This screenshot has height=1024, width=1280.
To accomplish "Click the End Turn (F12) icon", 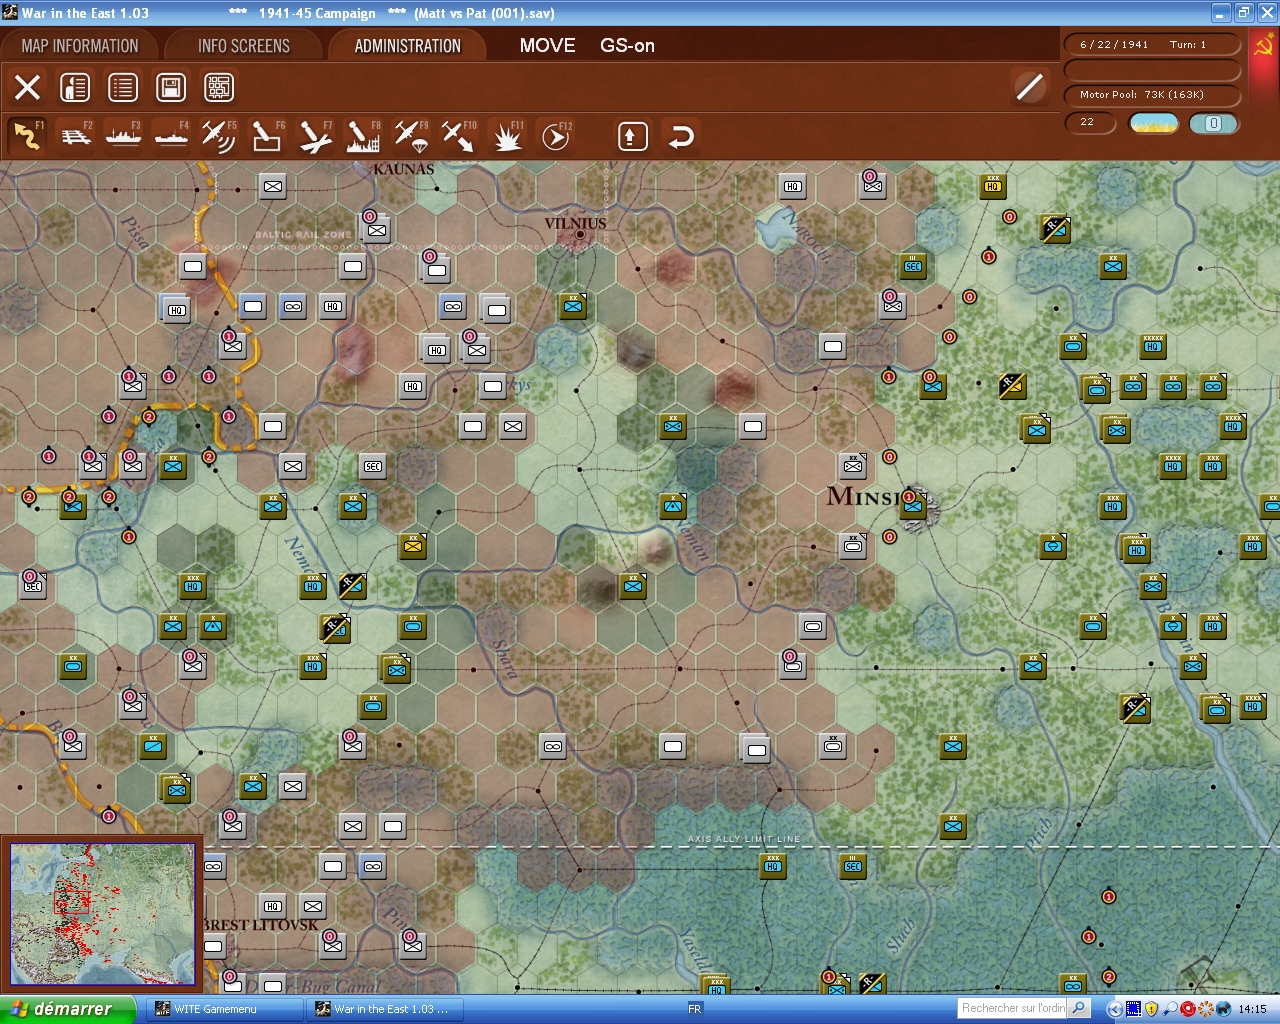I will [x=555, y=136].
